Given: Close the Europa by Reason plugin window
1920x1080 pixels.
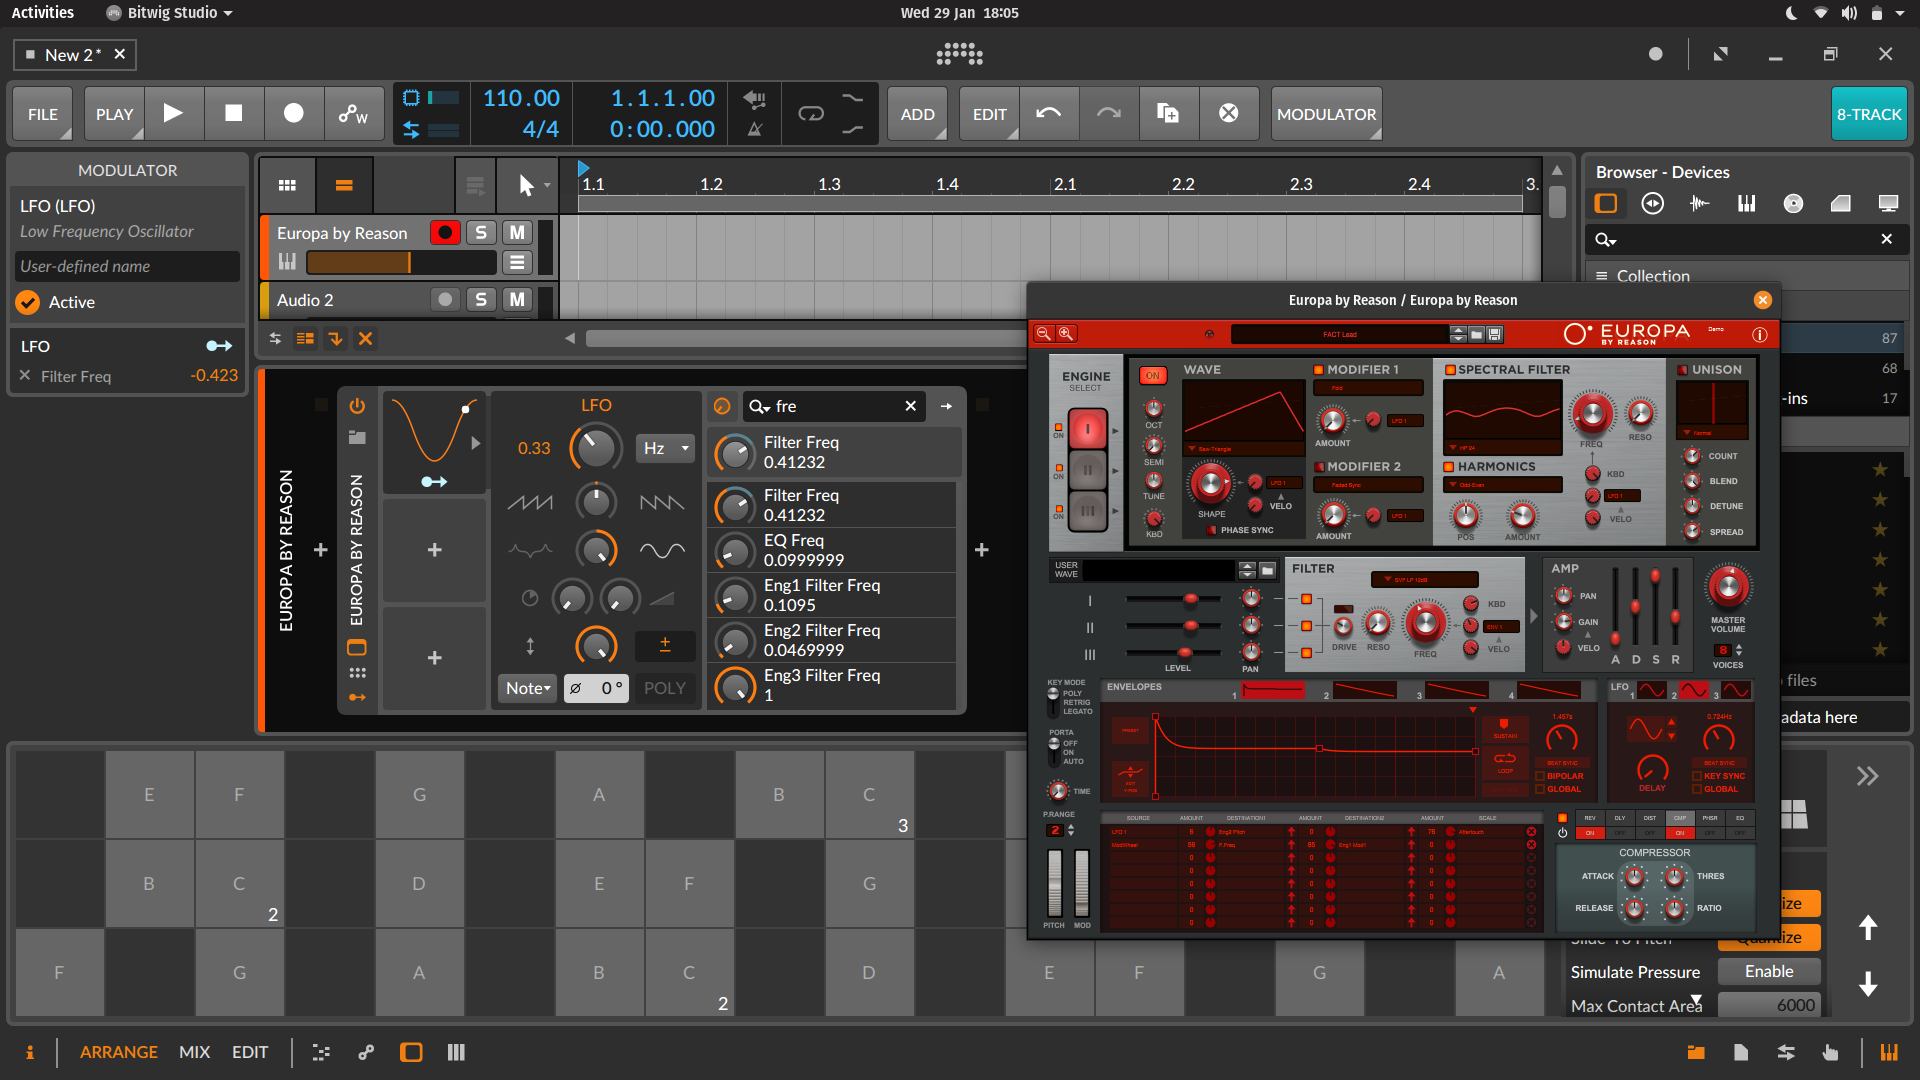Looking at the screenshot, I should click(1762, 300).
